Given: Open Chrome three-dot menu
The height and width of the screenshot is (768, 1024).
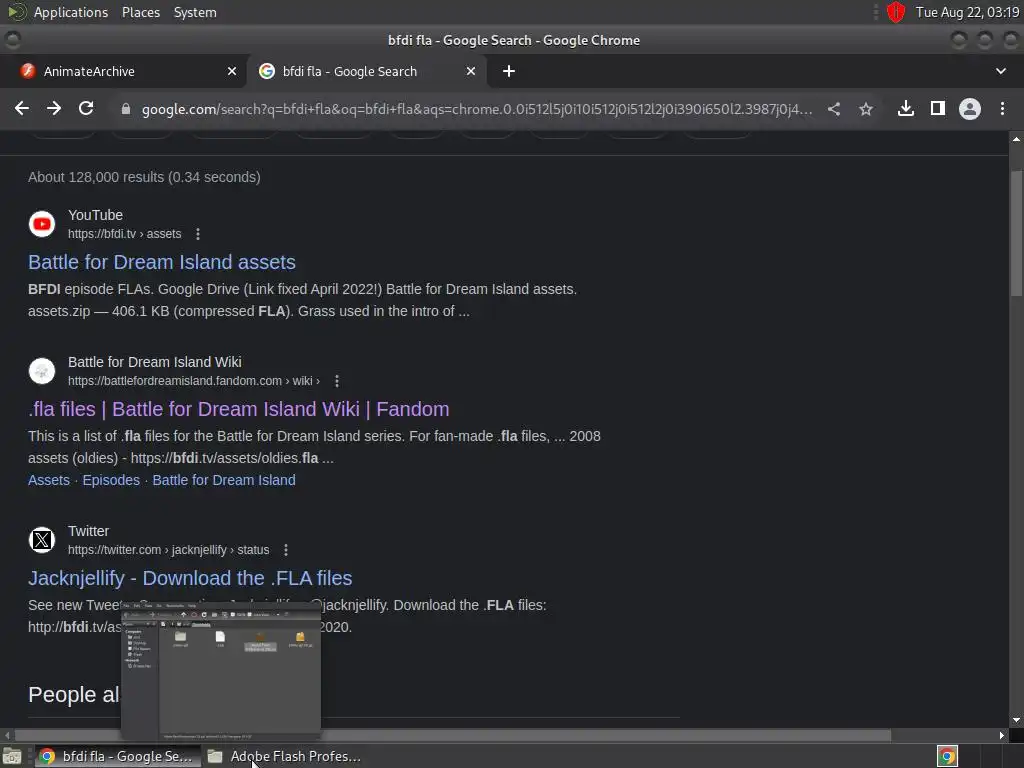Looking at the screenshot, I should [x=1002, y=108].
